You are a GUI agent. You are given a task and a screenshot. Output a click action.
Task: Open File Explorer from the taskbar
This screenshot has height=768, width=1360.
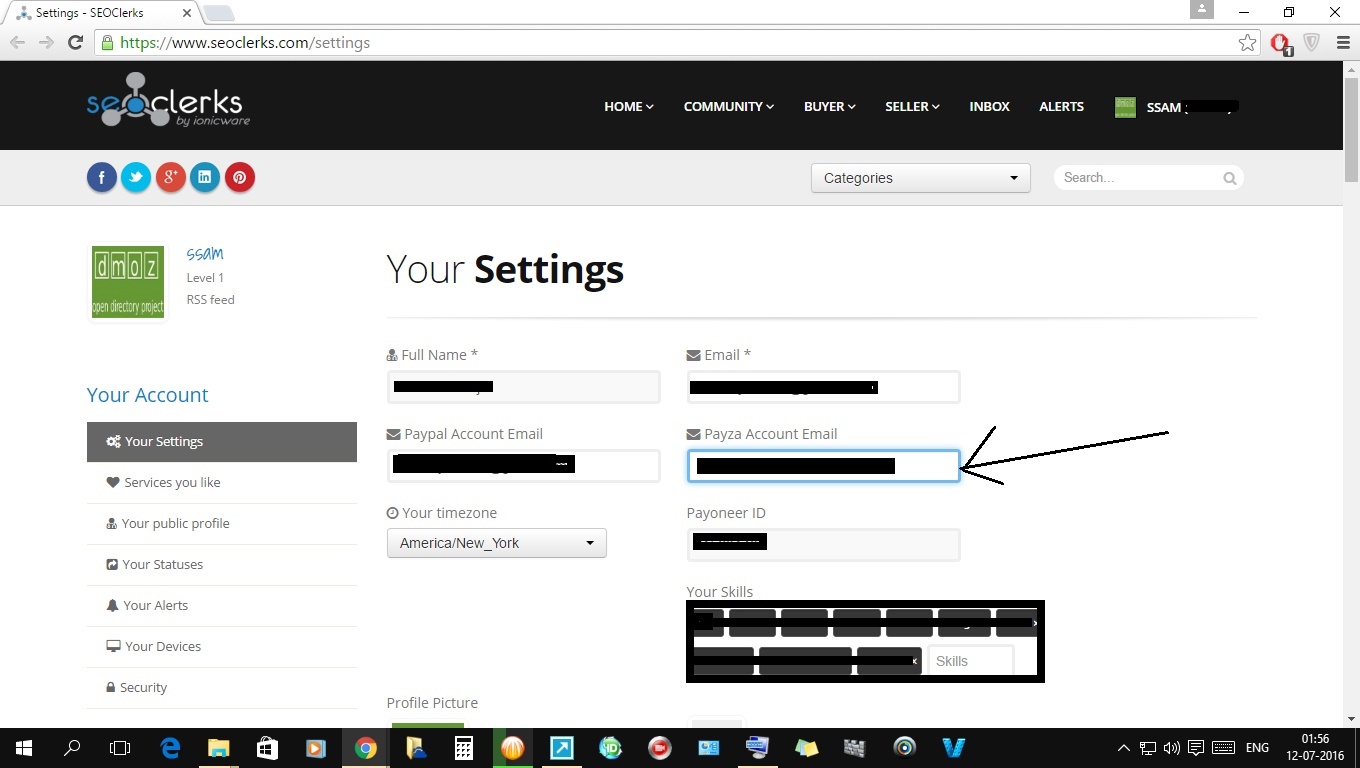(218, 747)
